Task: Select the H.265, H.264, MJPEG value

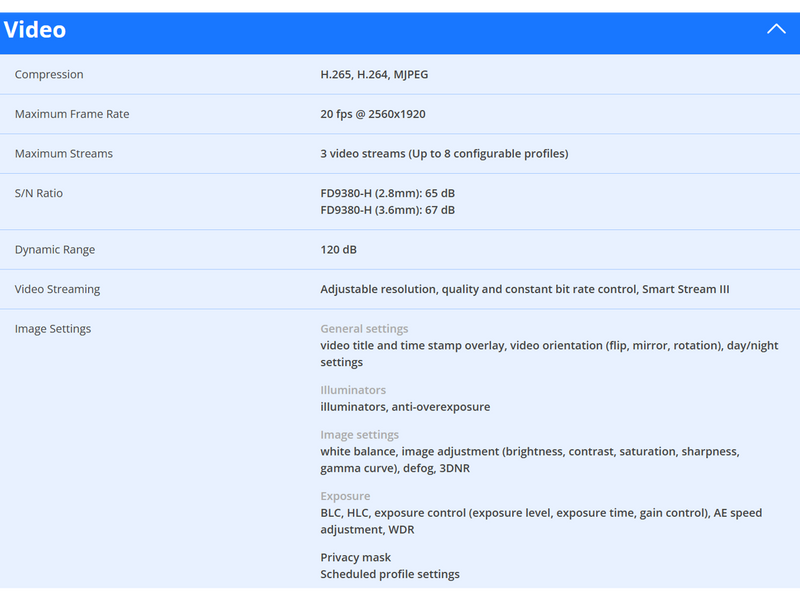Action: point(374,75)
